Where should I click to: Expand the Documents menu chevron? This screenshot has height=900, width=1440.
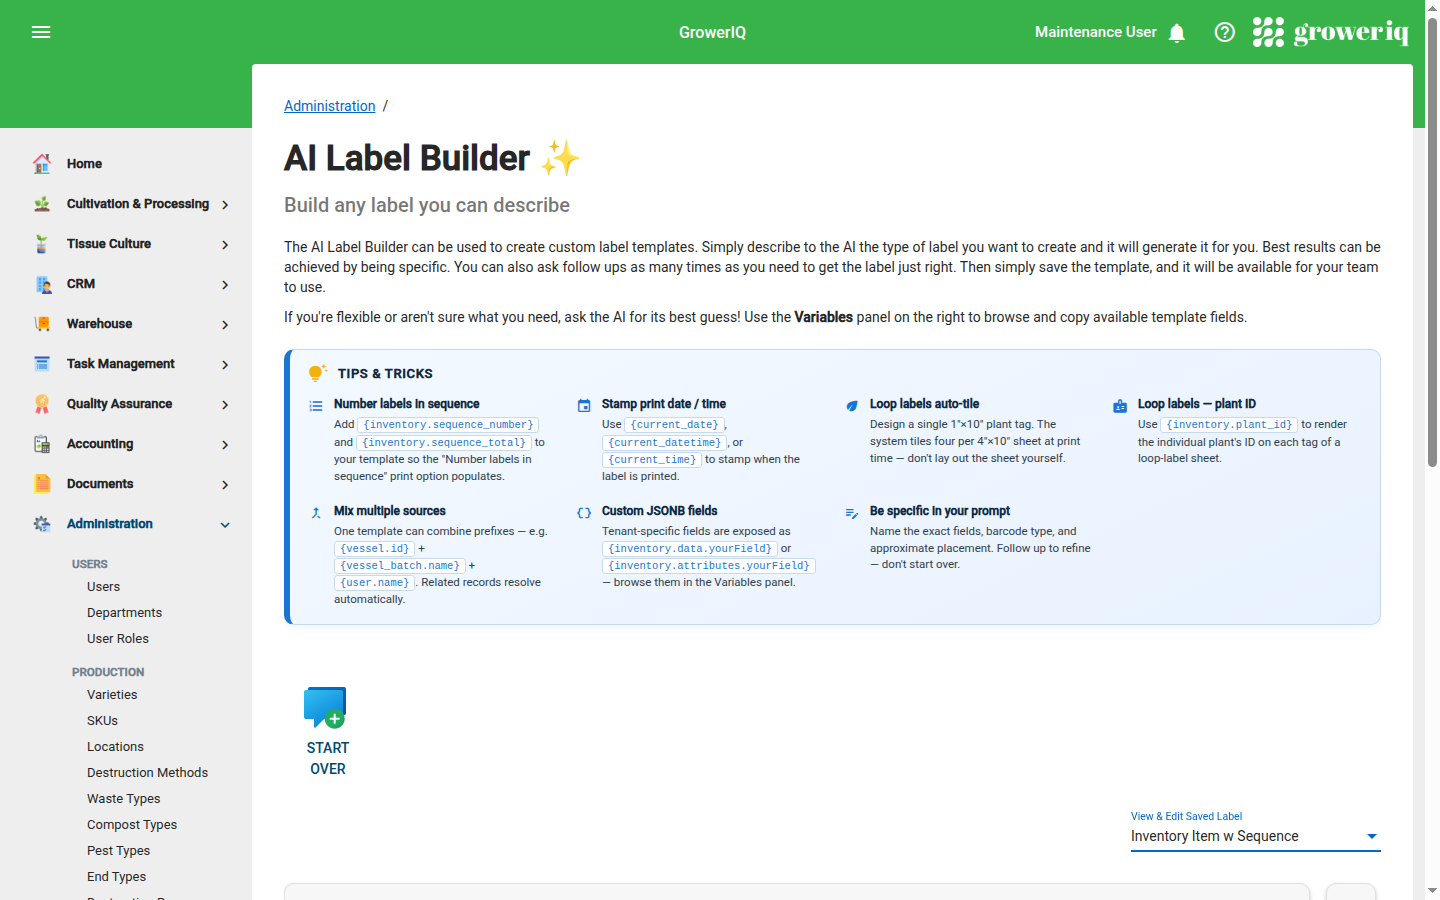225,485
